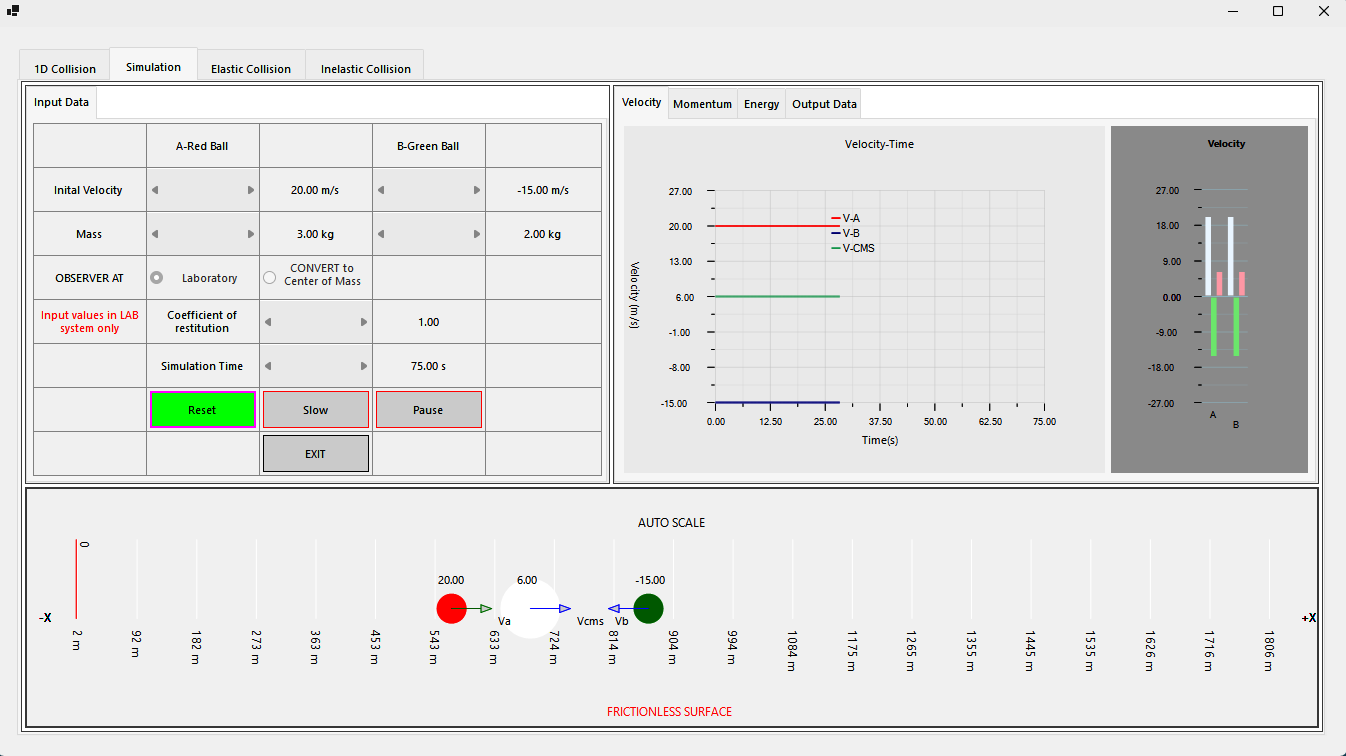The height and width of the screenshot is (756, 1346).
Task: Click the 20.00 m/s velocity value
Action: (315, 190)
